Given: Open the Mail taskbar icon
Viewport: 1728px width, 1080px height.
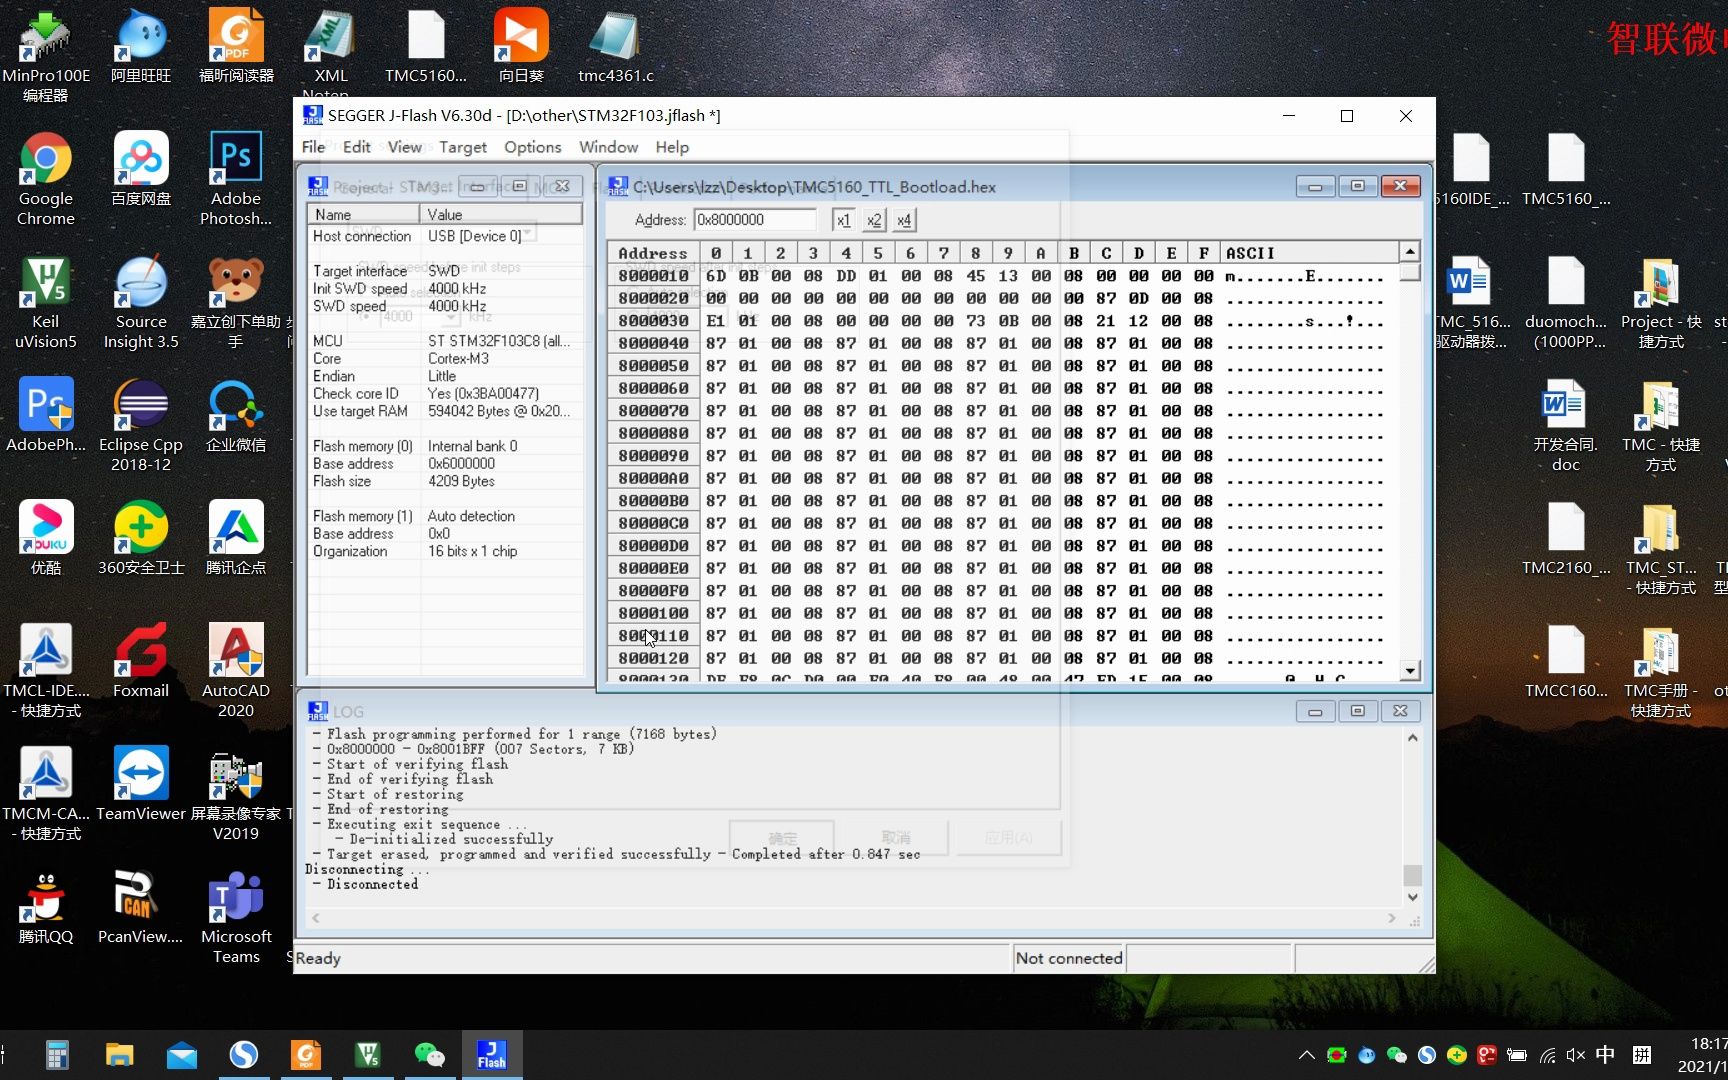Looking at the screenshot, I should [182, 1055].
